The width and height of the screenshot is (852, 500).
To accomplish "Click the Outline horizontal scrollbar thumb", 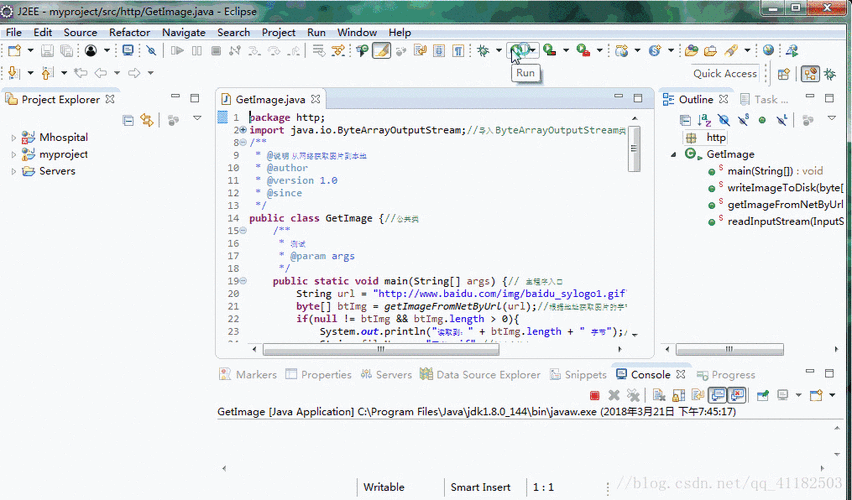I will tap(730, 349).
